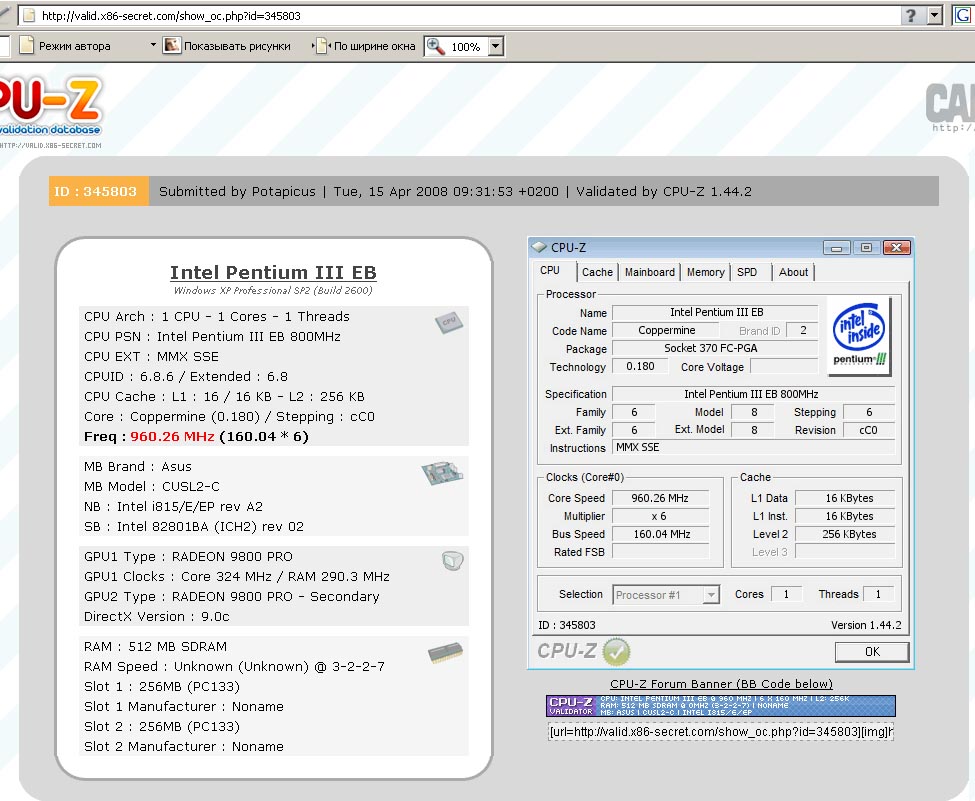Viewport: 975px width, 801px height.
Task: Click the CPU-Z title bar app icon
Action: 539,248
